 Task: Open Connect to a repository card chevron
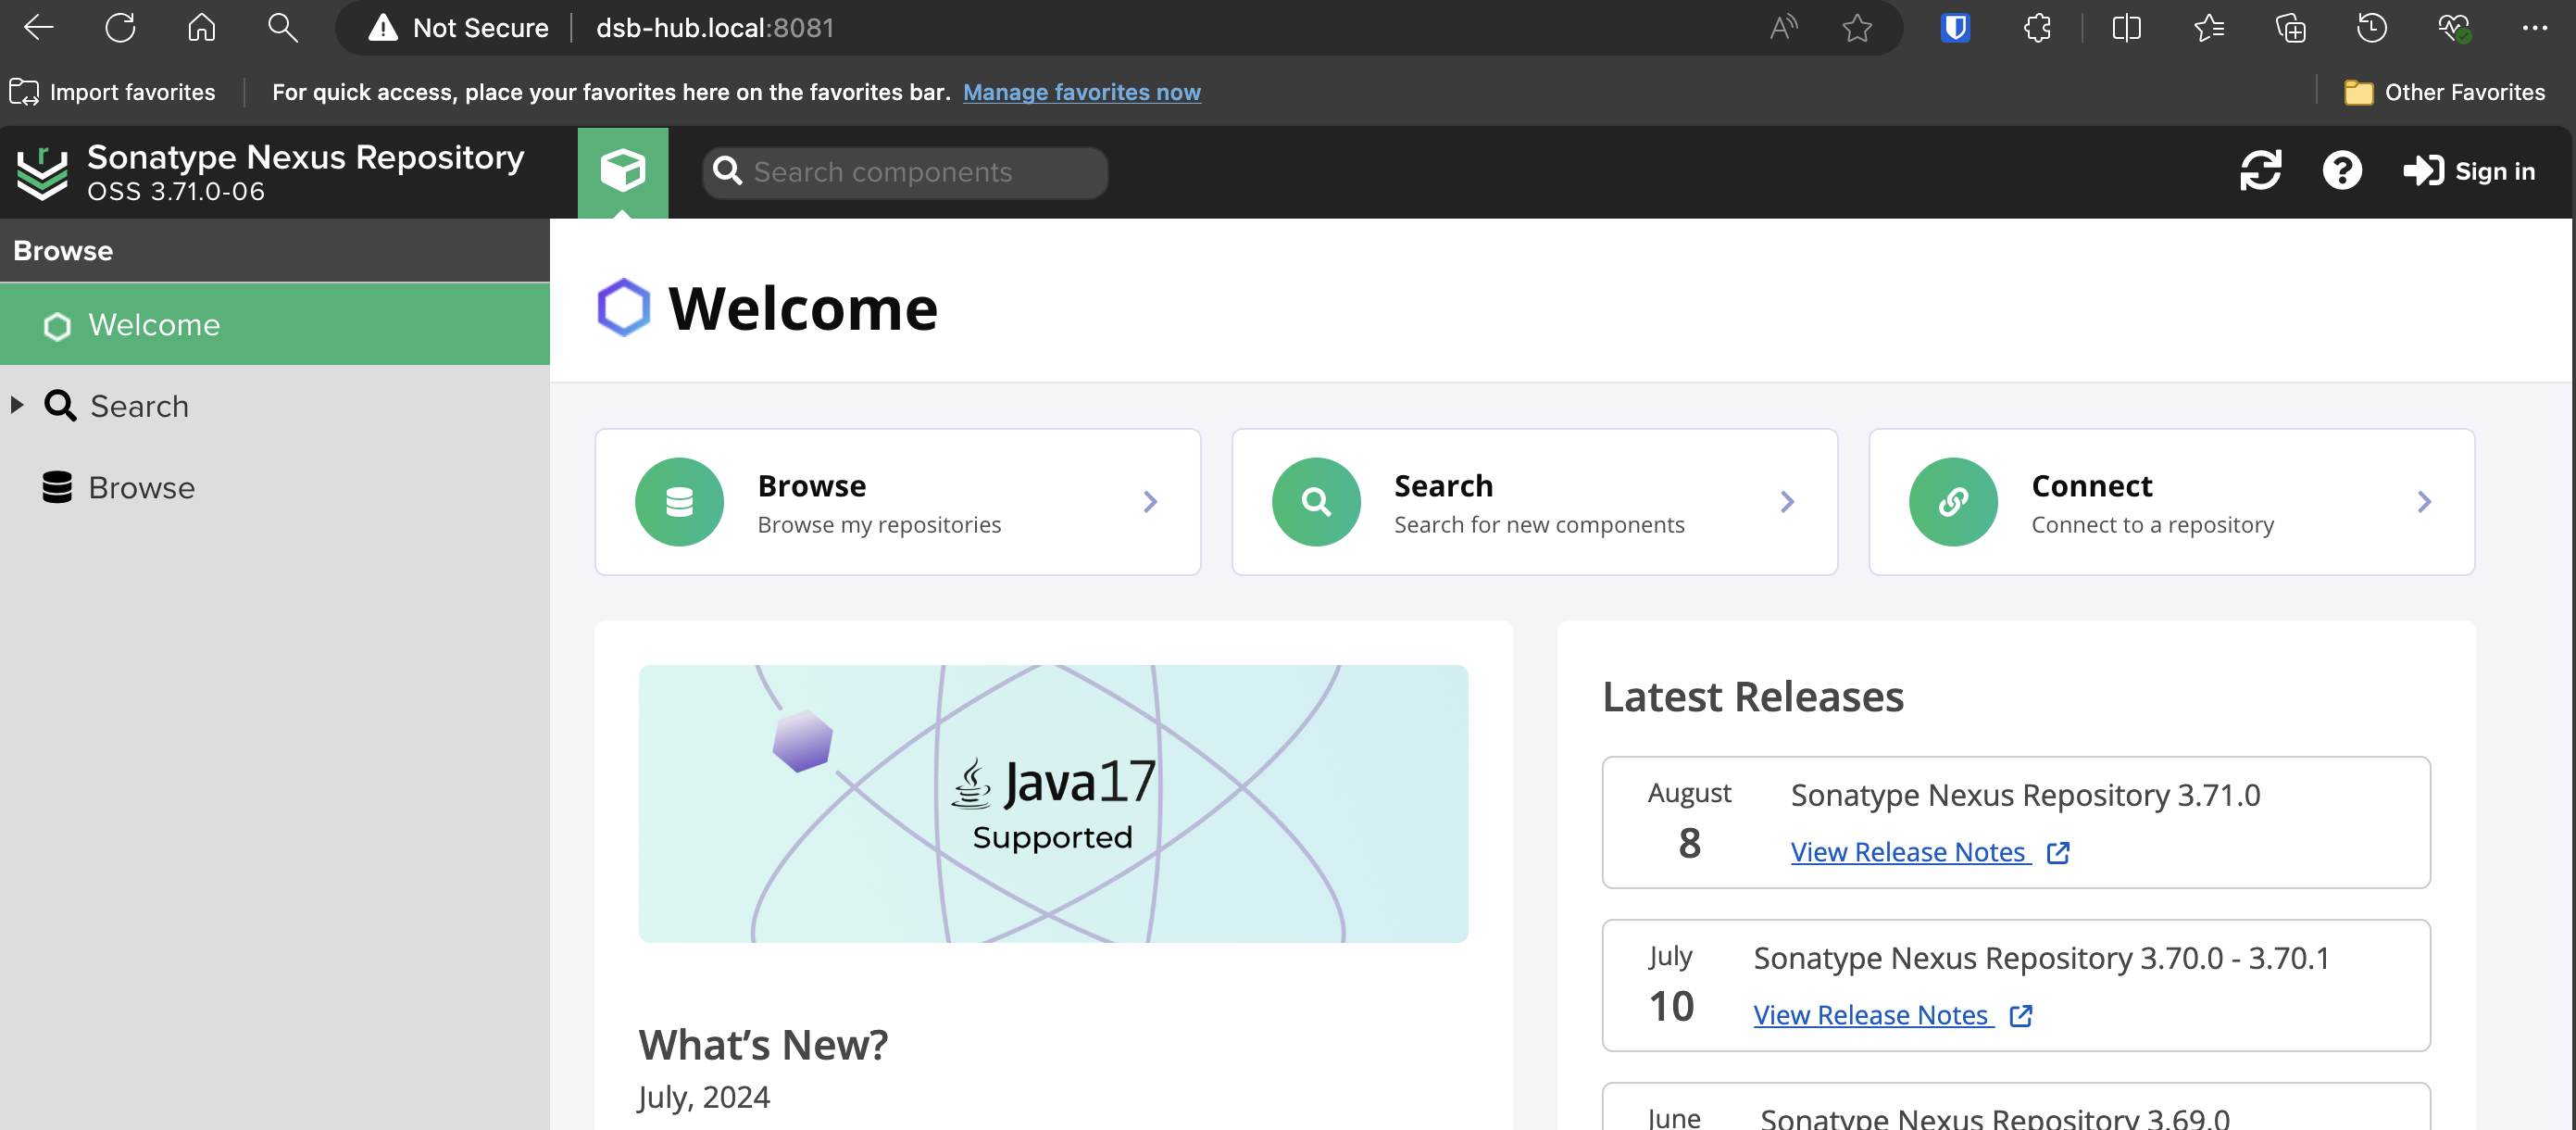click(x=2424, y=501)
